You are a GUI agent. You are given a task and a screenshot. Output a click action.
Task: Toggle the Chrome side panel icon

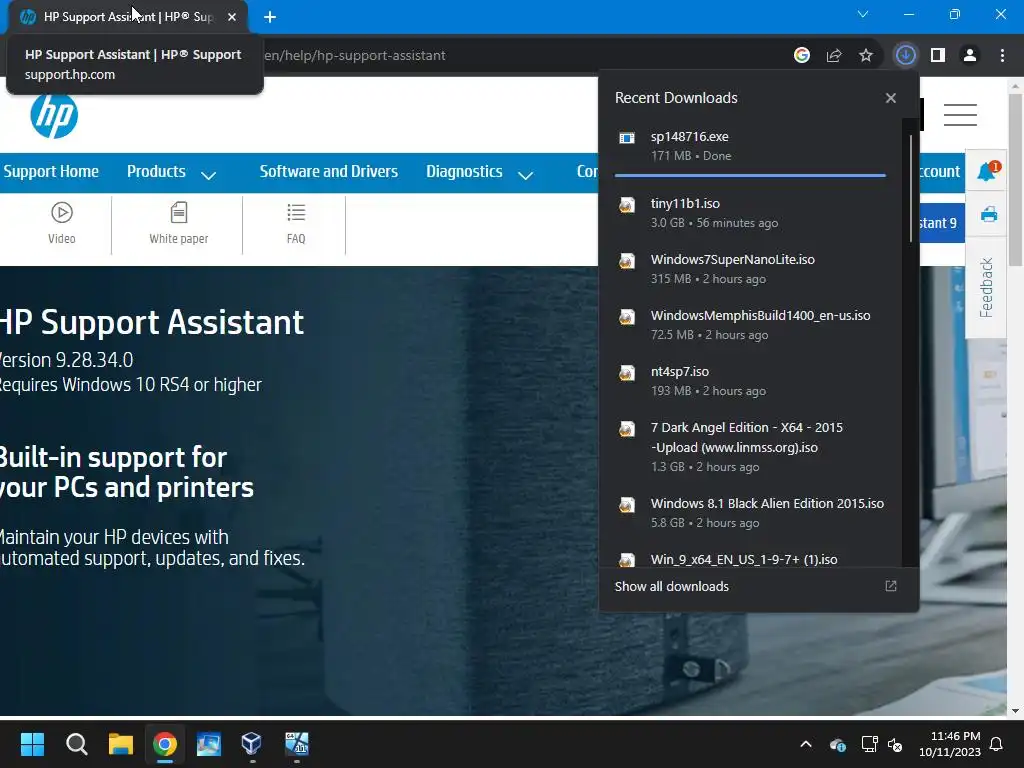click(x=938, y=55)
